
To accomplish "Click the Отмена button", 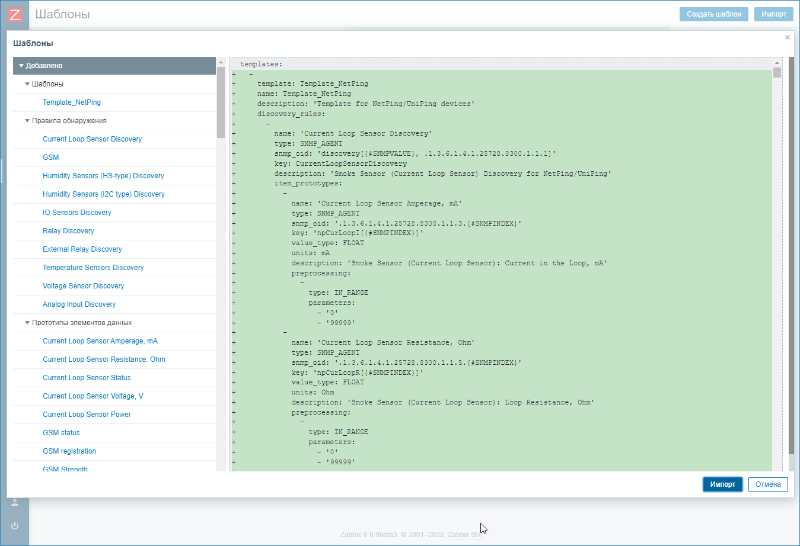I will click(x=768, y=484).
